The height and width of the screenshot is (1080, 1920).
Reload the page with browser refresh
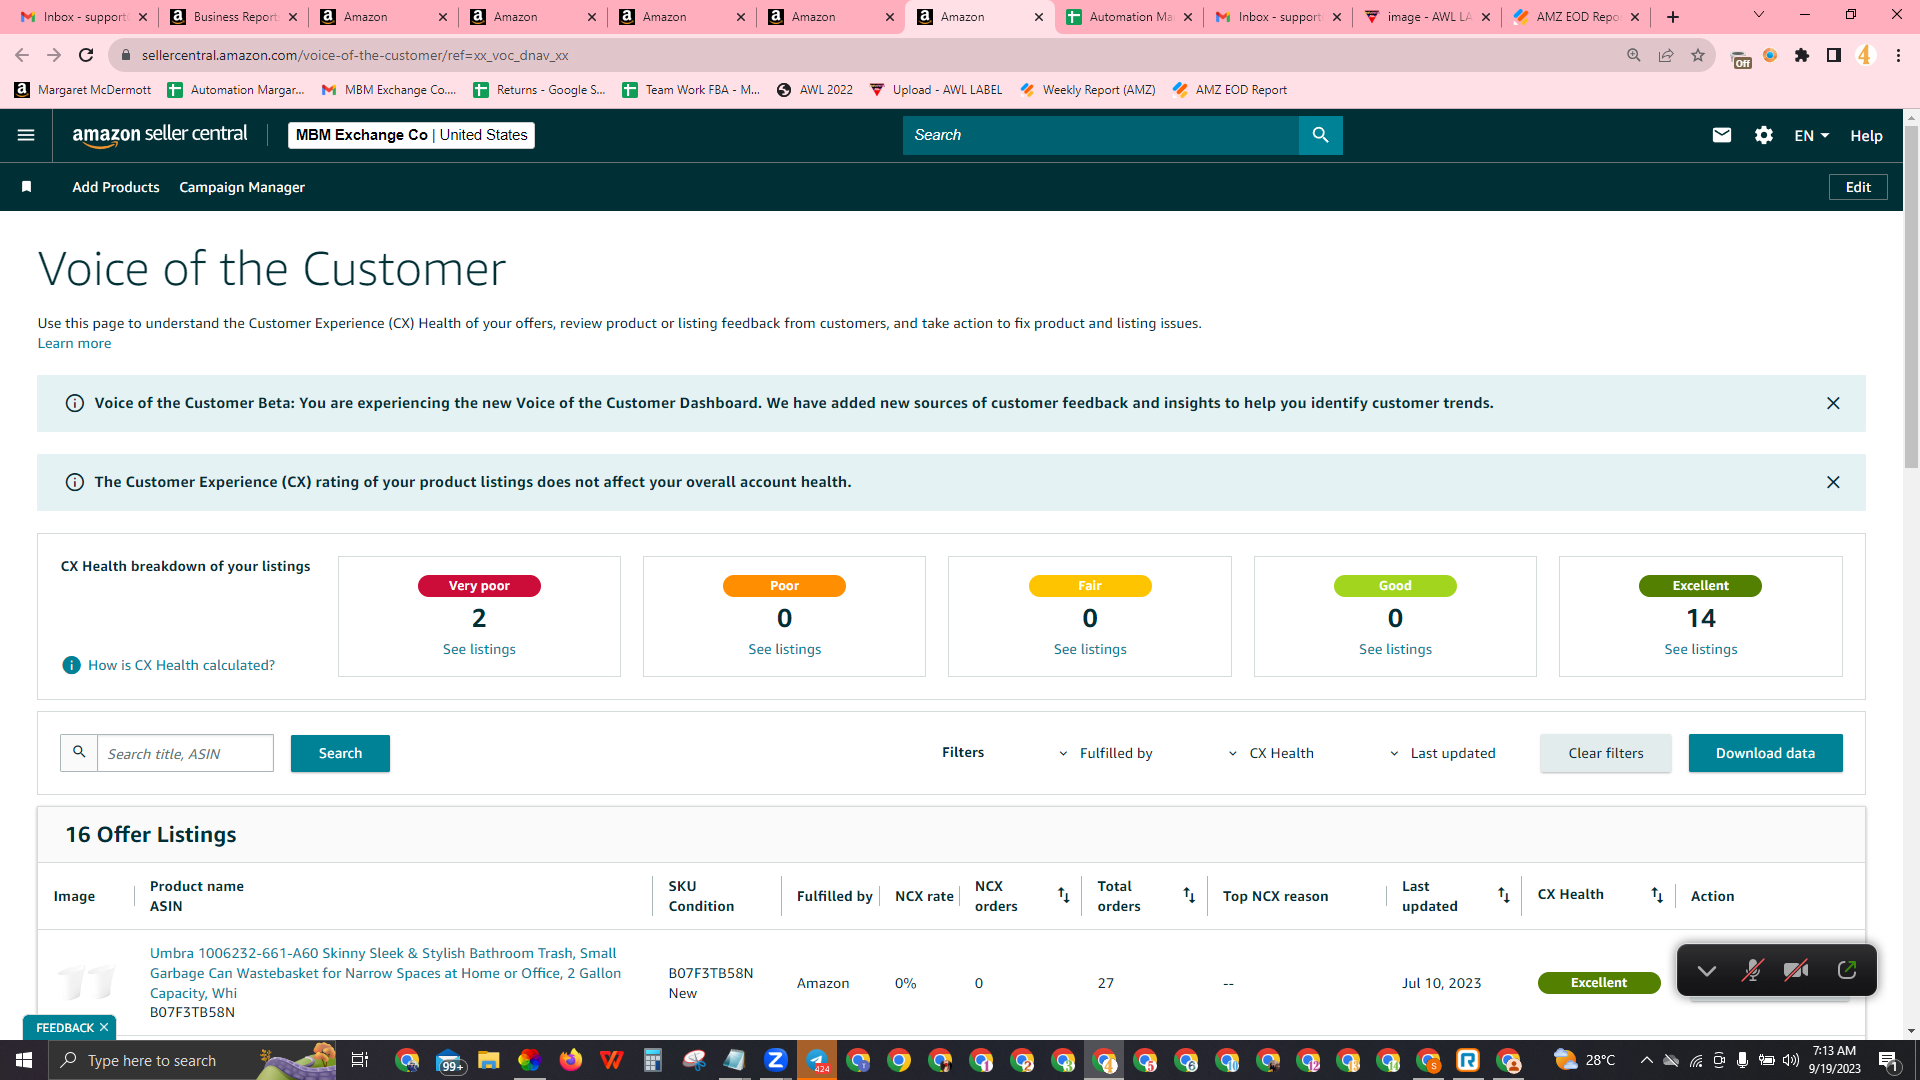pos(86,55)
